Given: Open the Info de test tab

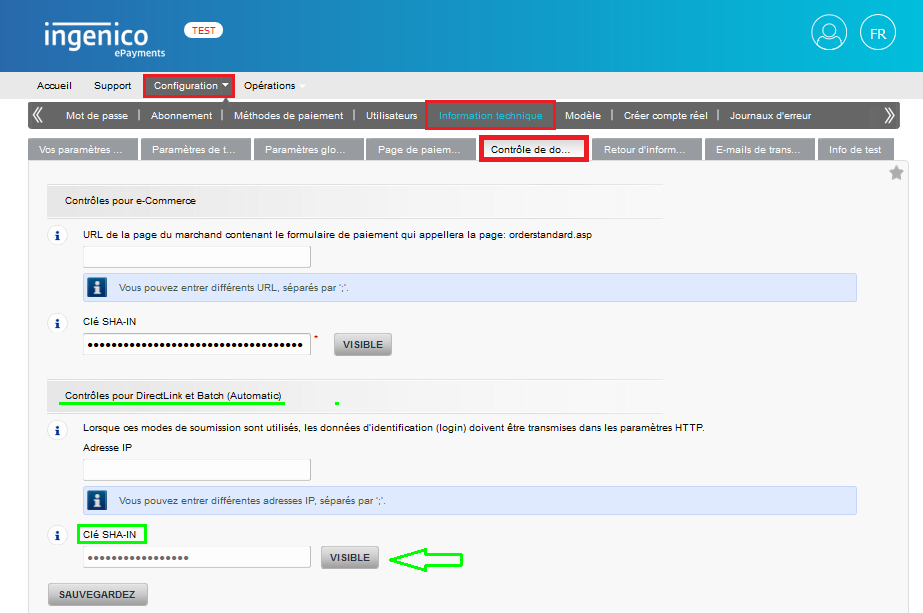Looking at the screenshot, I should click(855, 148).
